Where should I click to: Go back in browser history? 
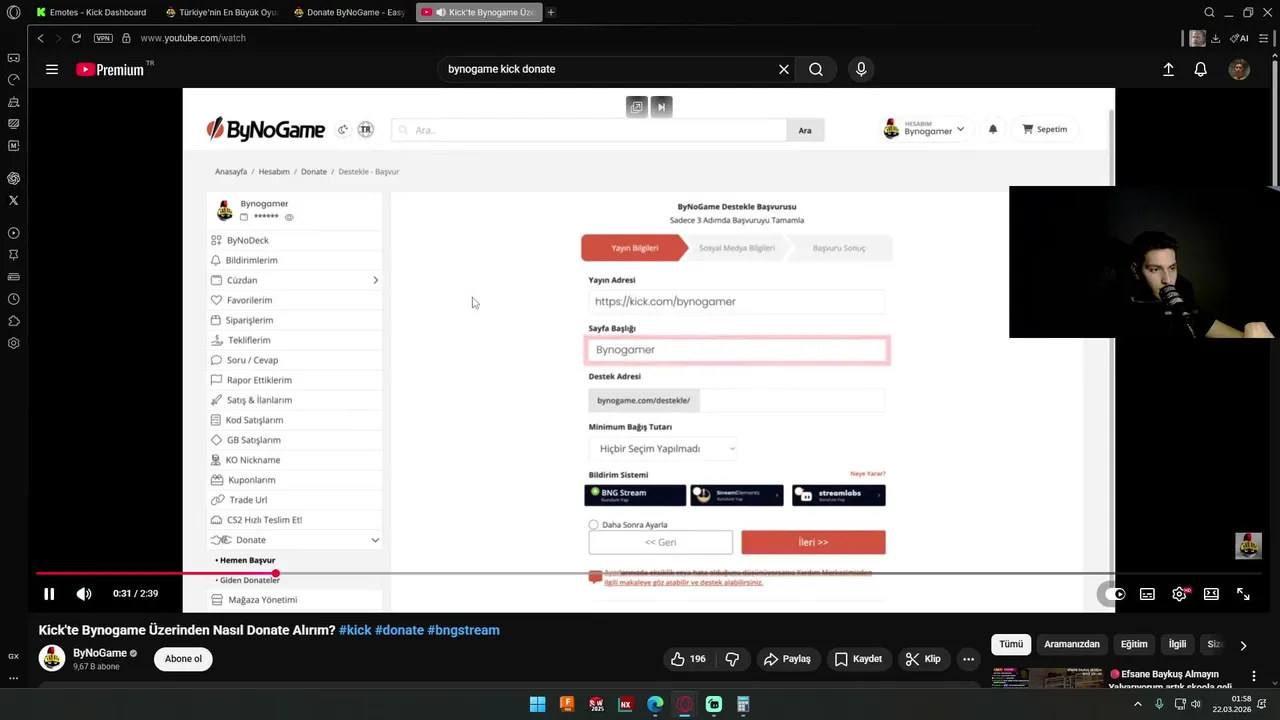point(40,38)
